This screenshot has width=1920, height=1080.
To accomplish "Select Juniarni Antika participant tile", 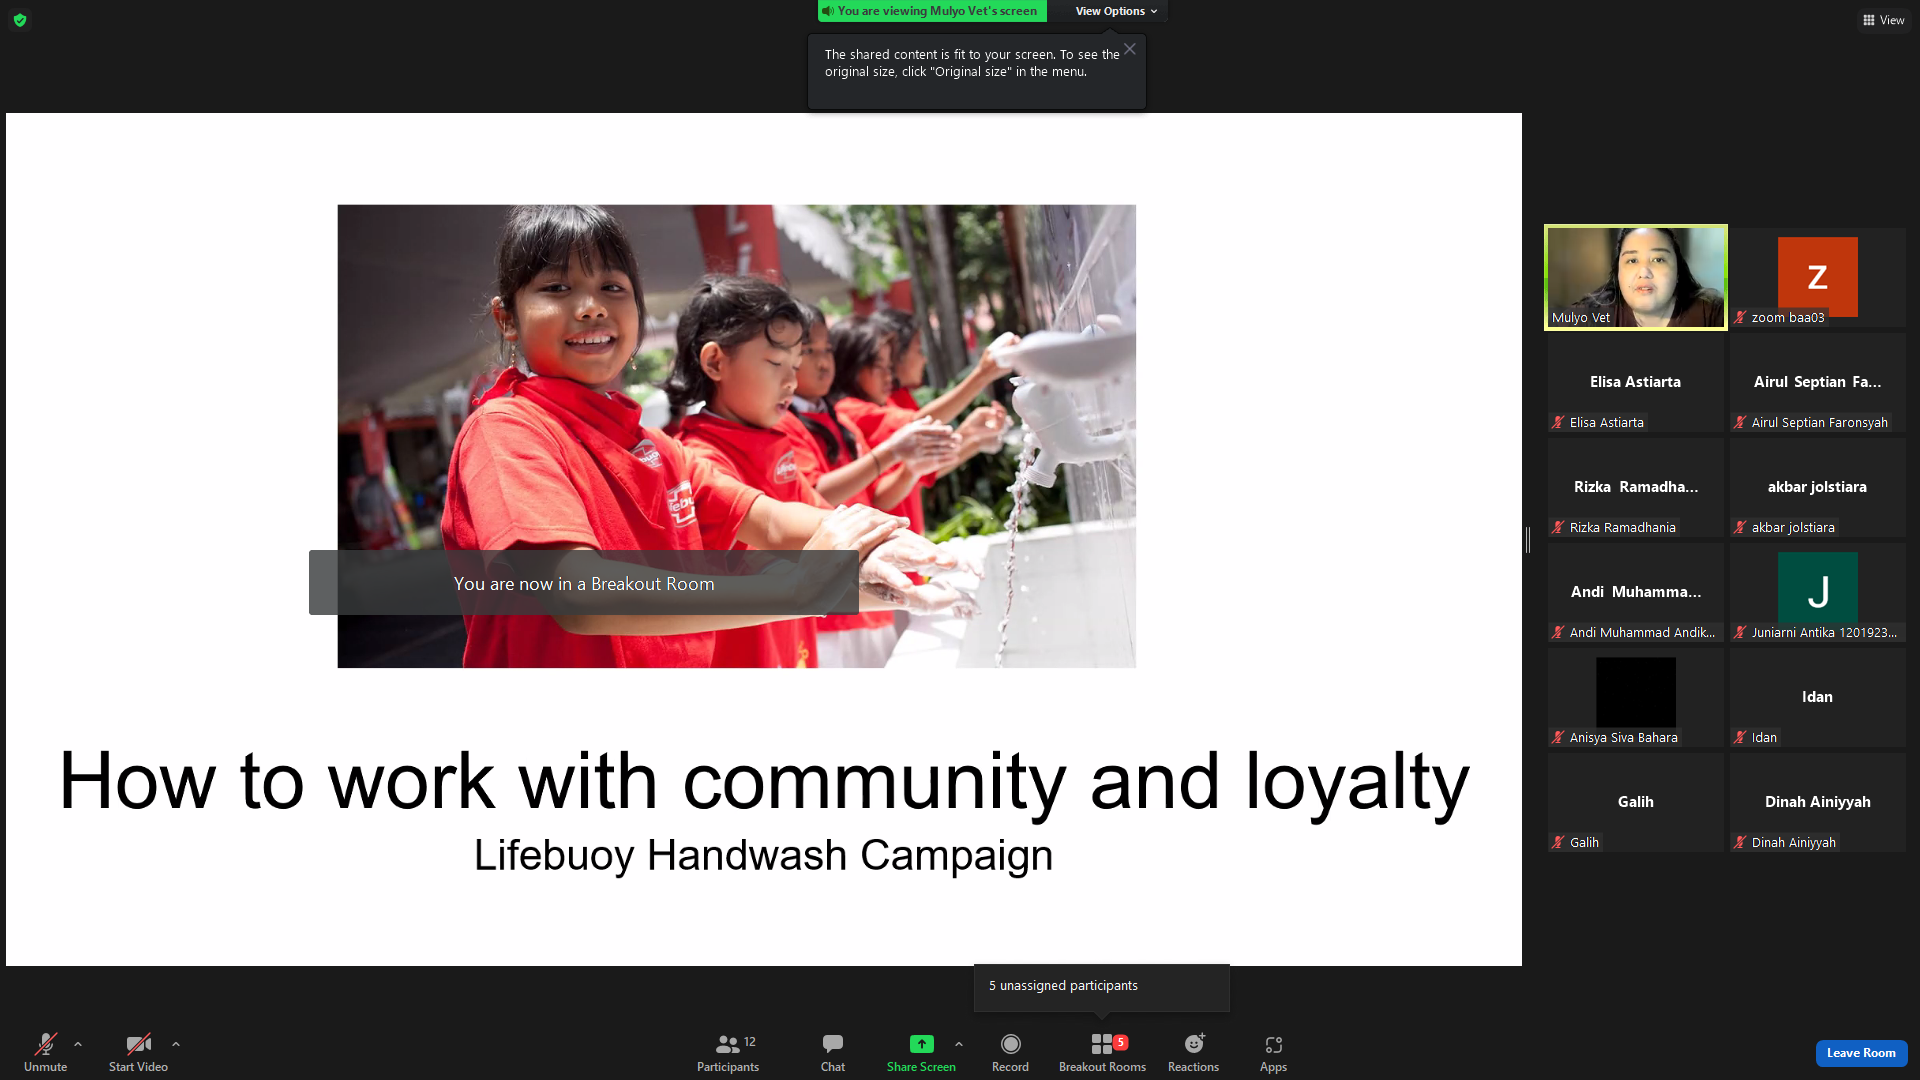I will point(1817,592).
